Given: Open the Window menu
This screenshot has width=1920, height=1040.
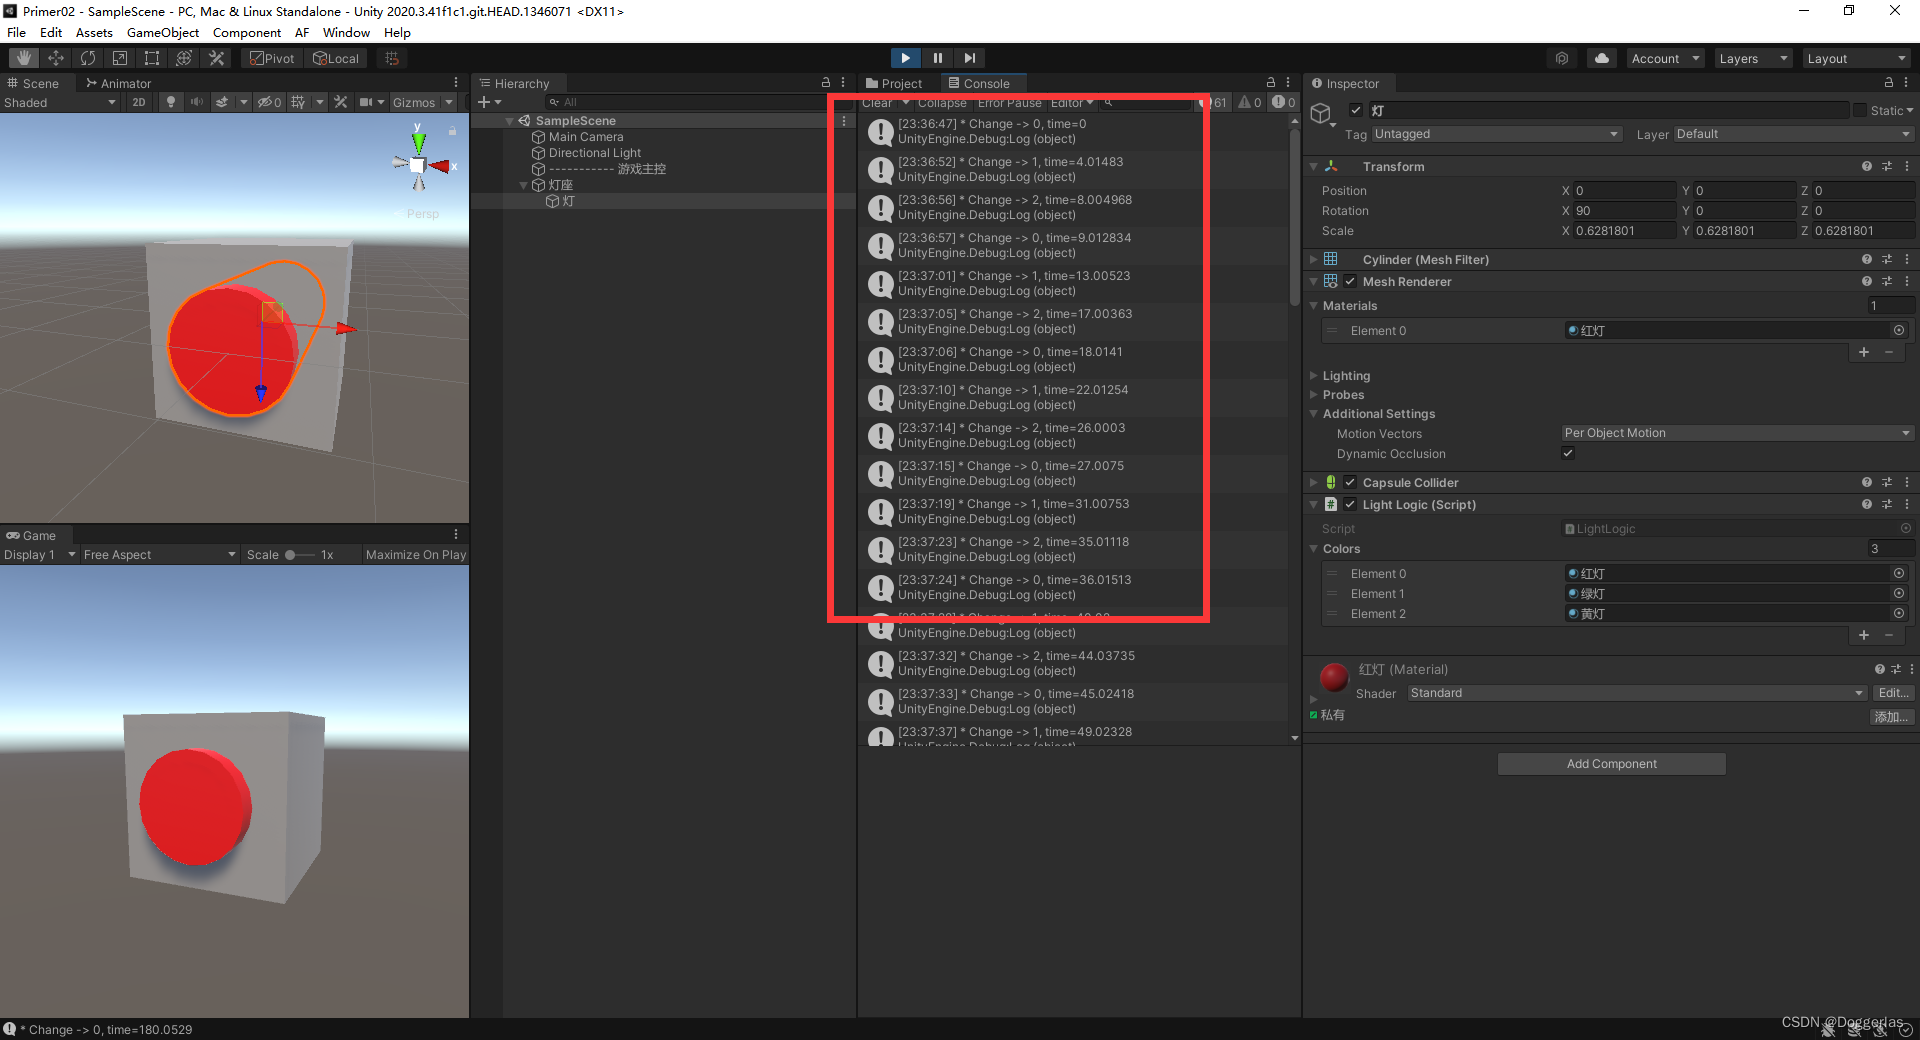Looking at the screenshot, I should (346, 32).
